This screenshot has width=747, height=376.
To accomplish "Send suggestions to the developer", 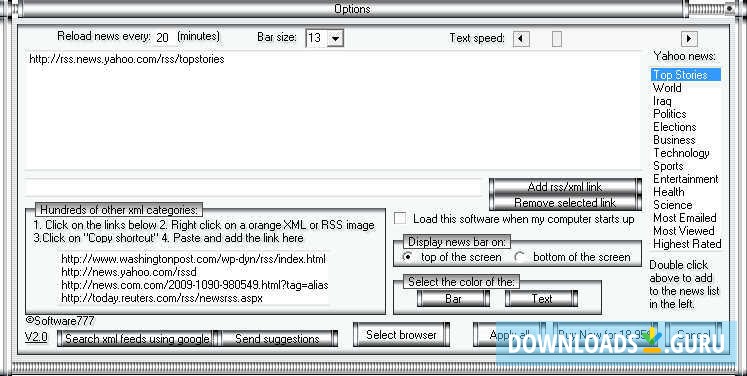I will click(x=278, y=339).
